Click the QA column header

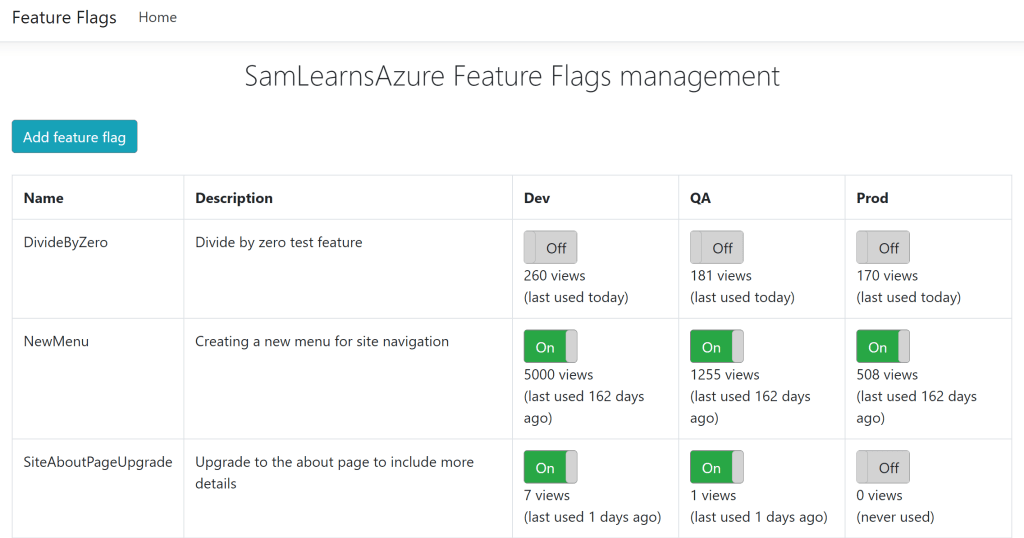click(700, 198)
